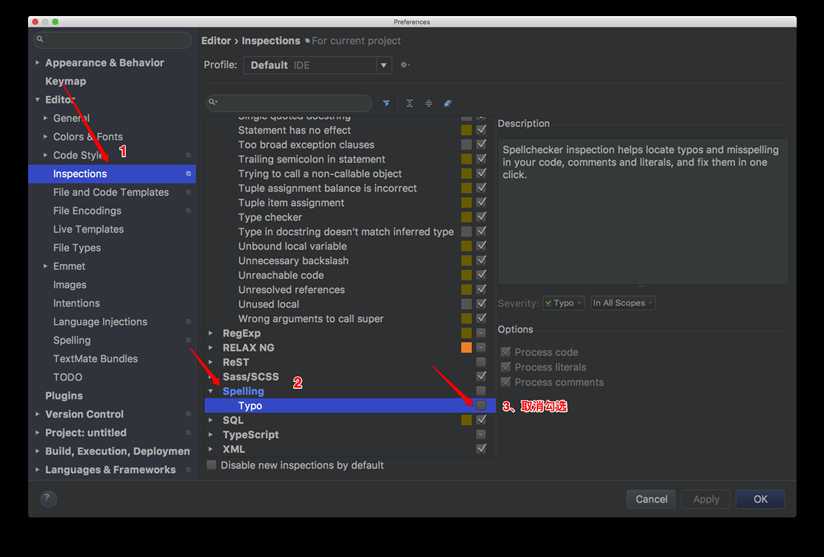Click the OK button
Screen dimensions: 824x557
760,499
